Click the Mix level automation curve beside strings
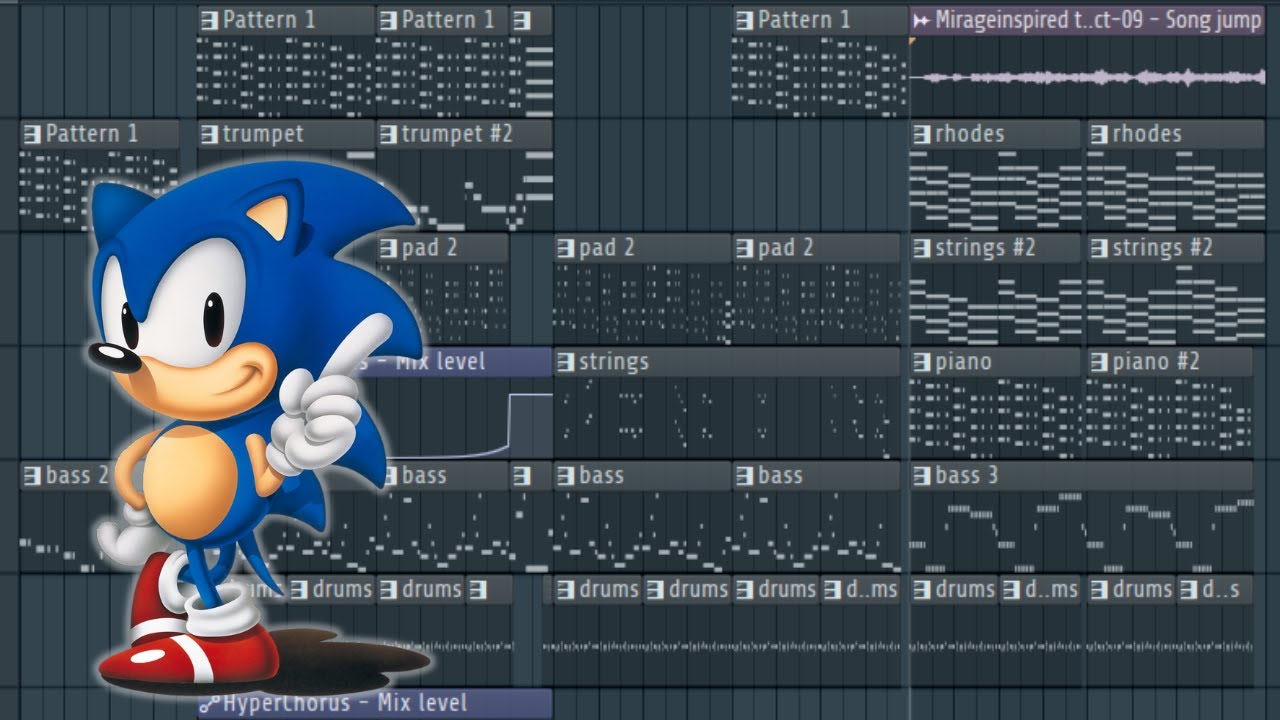Viewport: 1280px width, 720px height. click(470, 425)
